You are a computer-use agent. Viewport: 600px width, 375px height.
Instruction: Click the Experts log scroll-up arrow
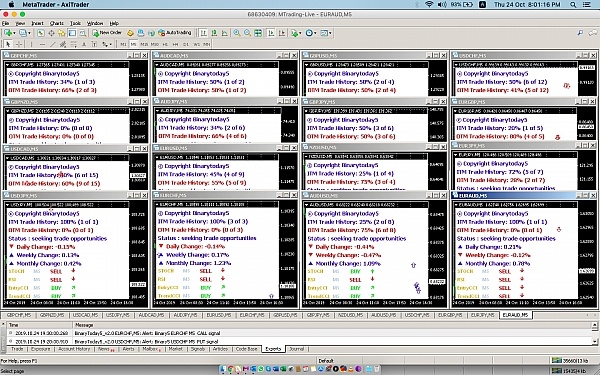coord(594,326)
